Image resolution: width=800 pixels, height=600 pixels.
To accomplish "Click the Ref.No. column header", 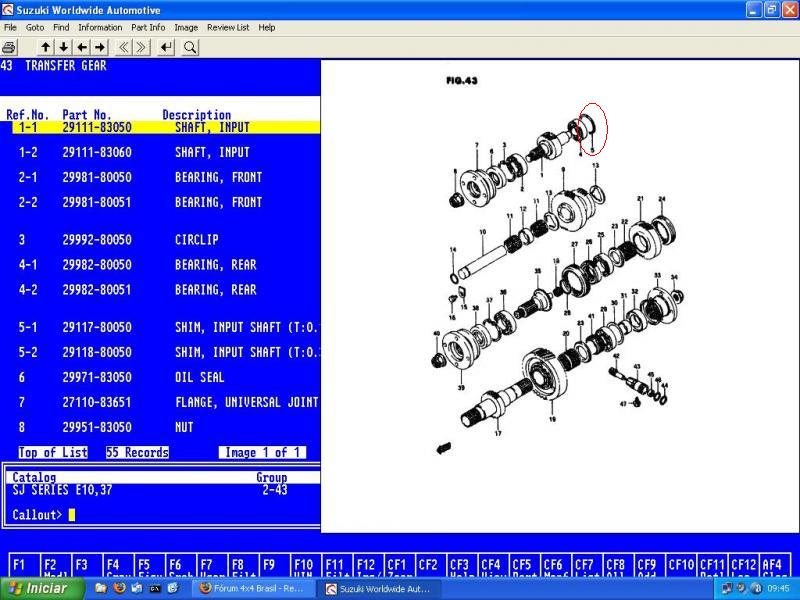I will click(x=28, y=115).
